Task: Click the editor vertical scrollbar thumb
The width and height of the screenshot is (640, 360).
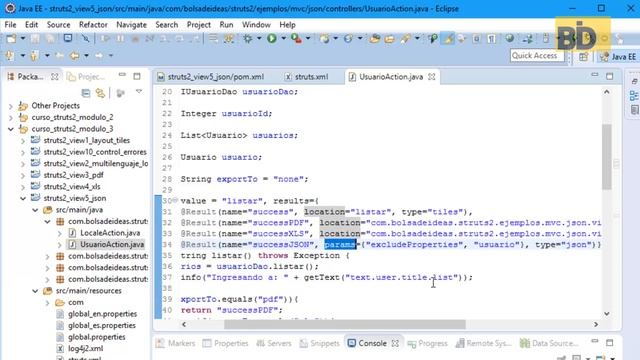Action: [607, 157]
